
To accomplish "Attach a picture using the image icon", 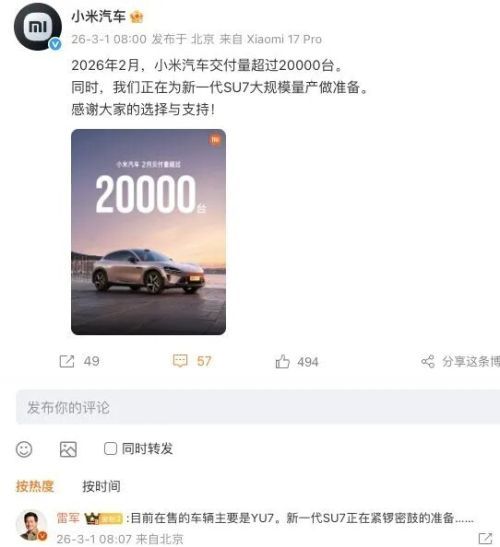I will point(68,449).
